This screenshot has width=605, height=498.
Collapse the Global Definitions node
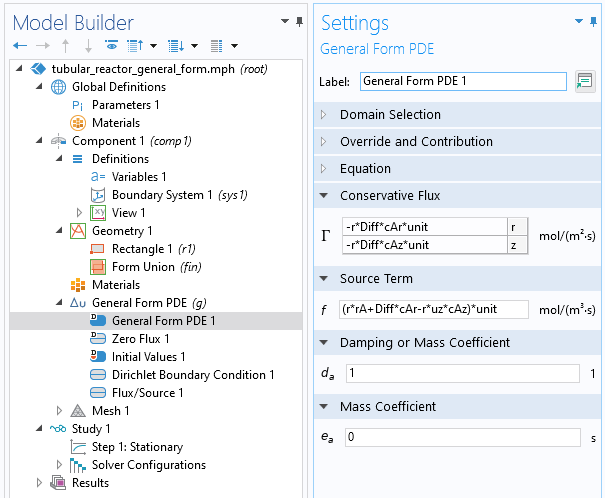(39, 87)
